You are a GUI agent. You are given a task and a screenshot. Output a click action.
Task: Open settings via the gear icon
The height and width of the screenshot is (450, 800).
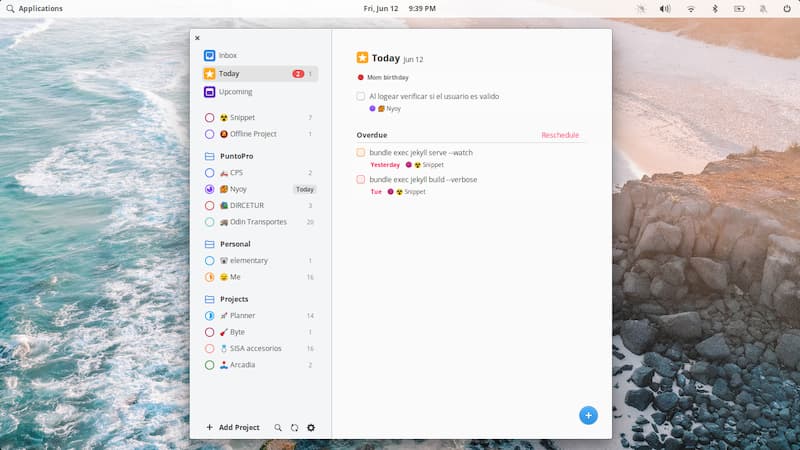click(311, 428)
